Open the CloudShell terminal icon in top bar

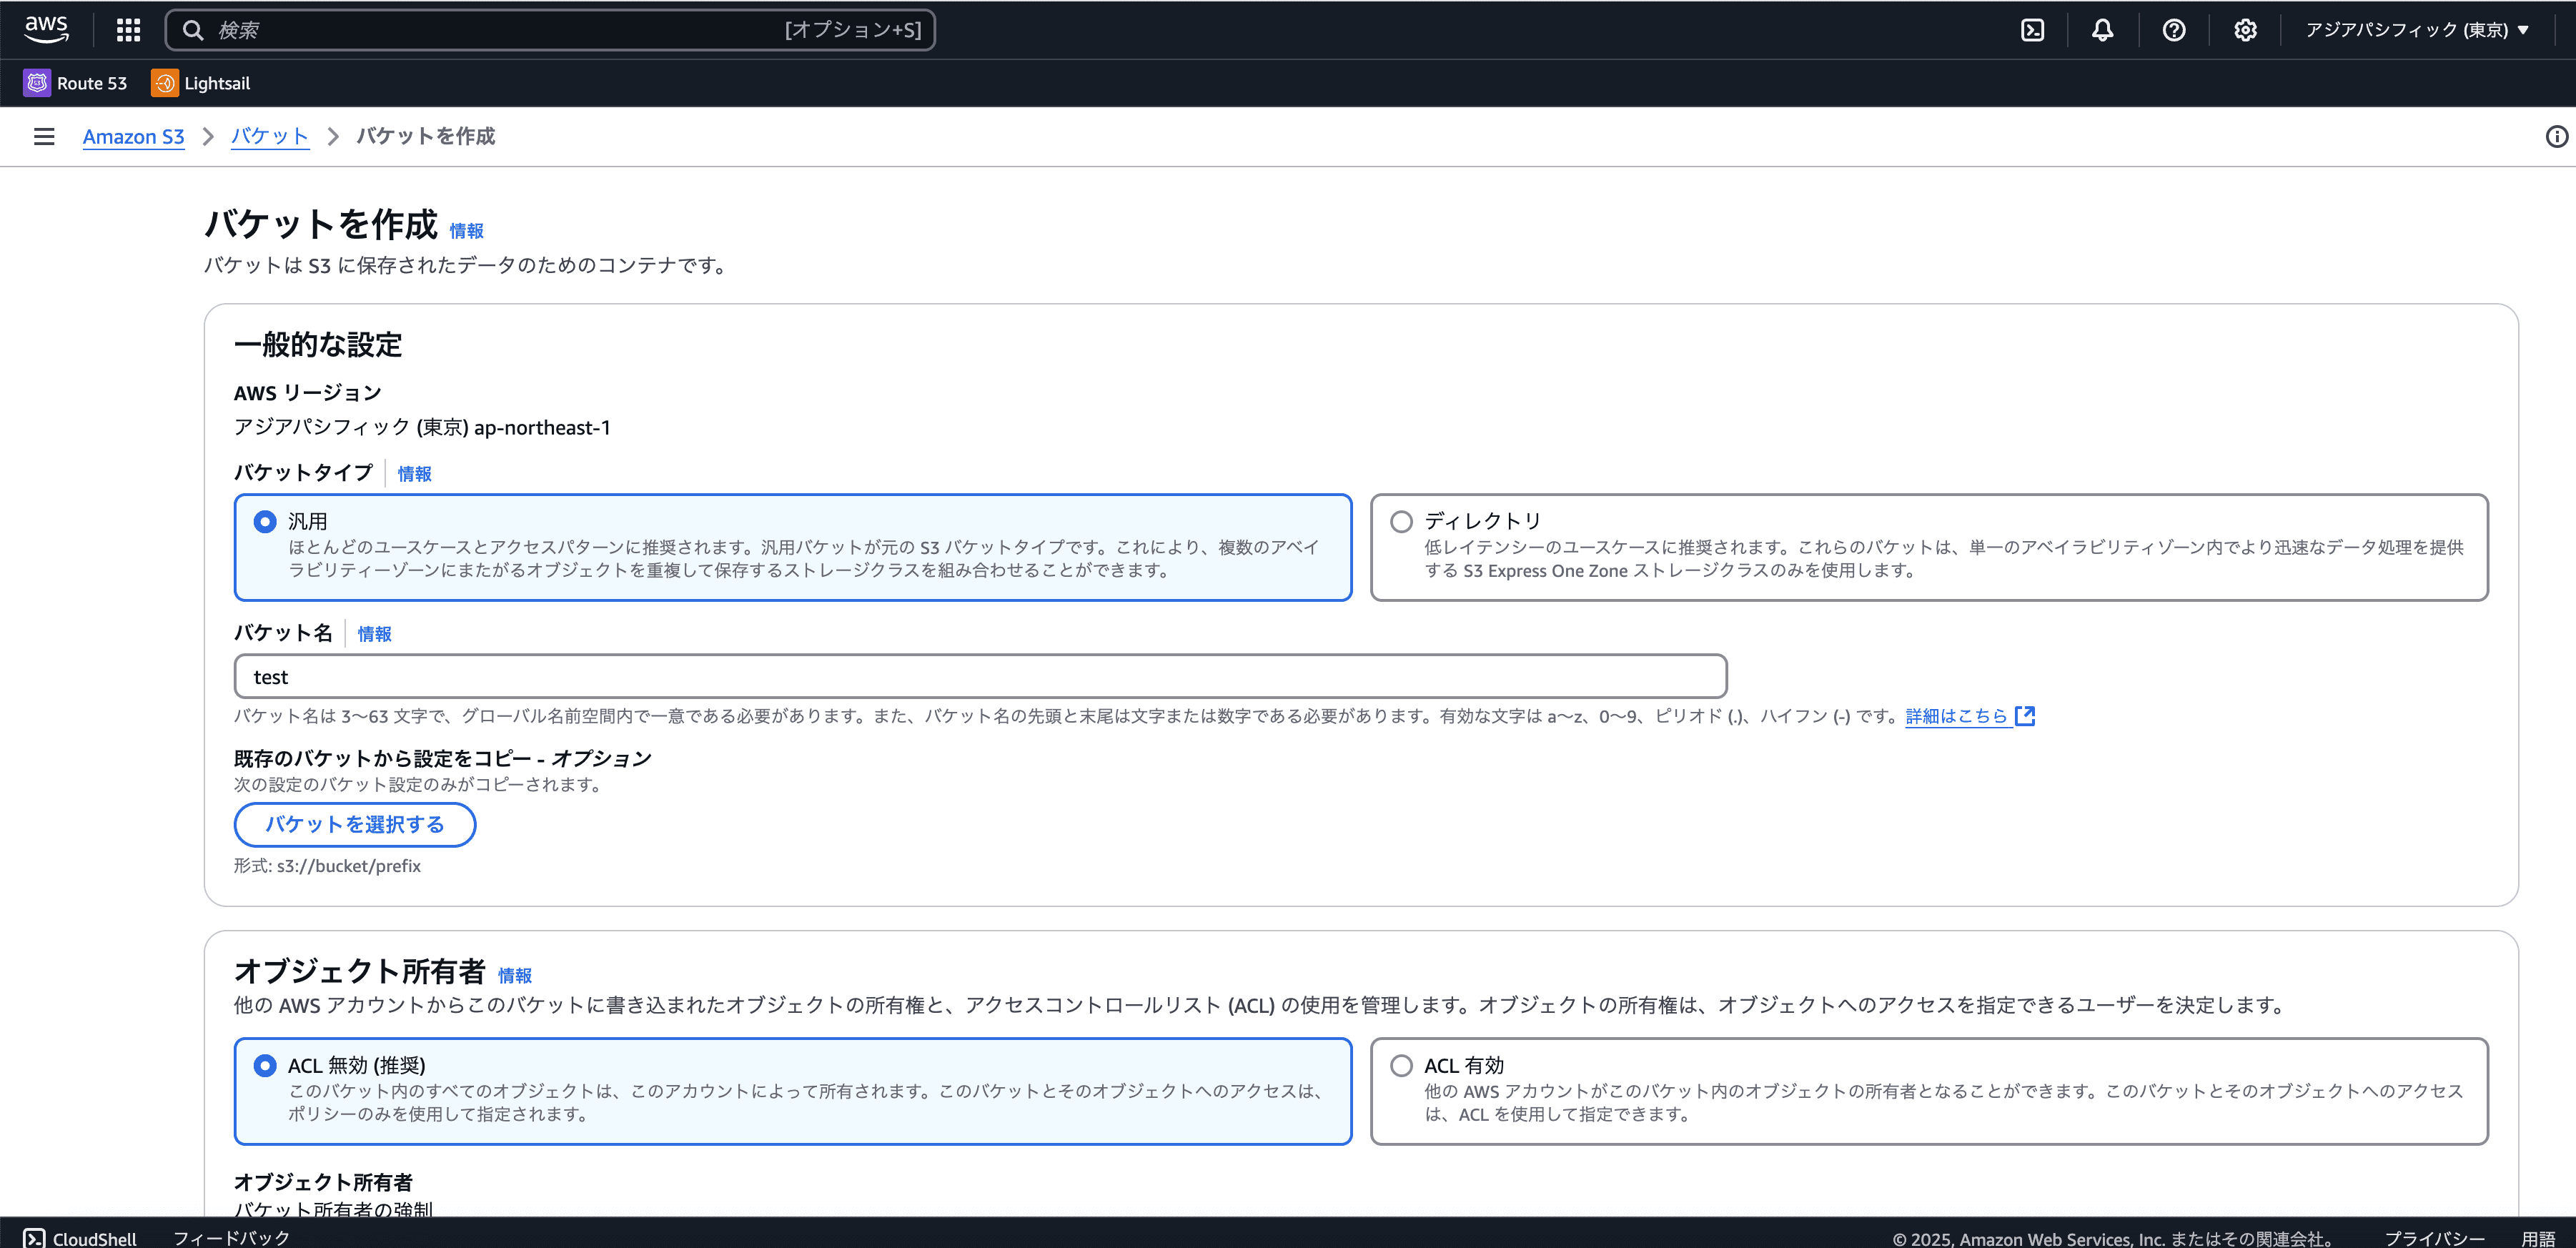tap(2032, 30)
